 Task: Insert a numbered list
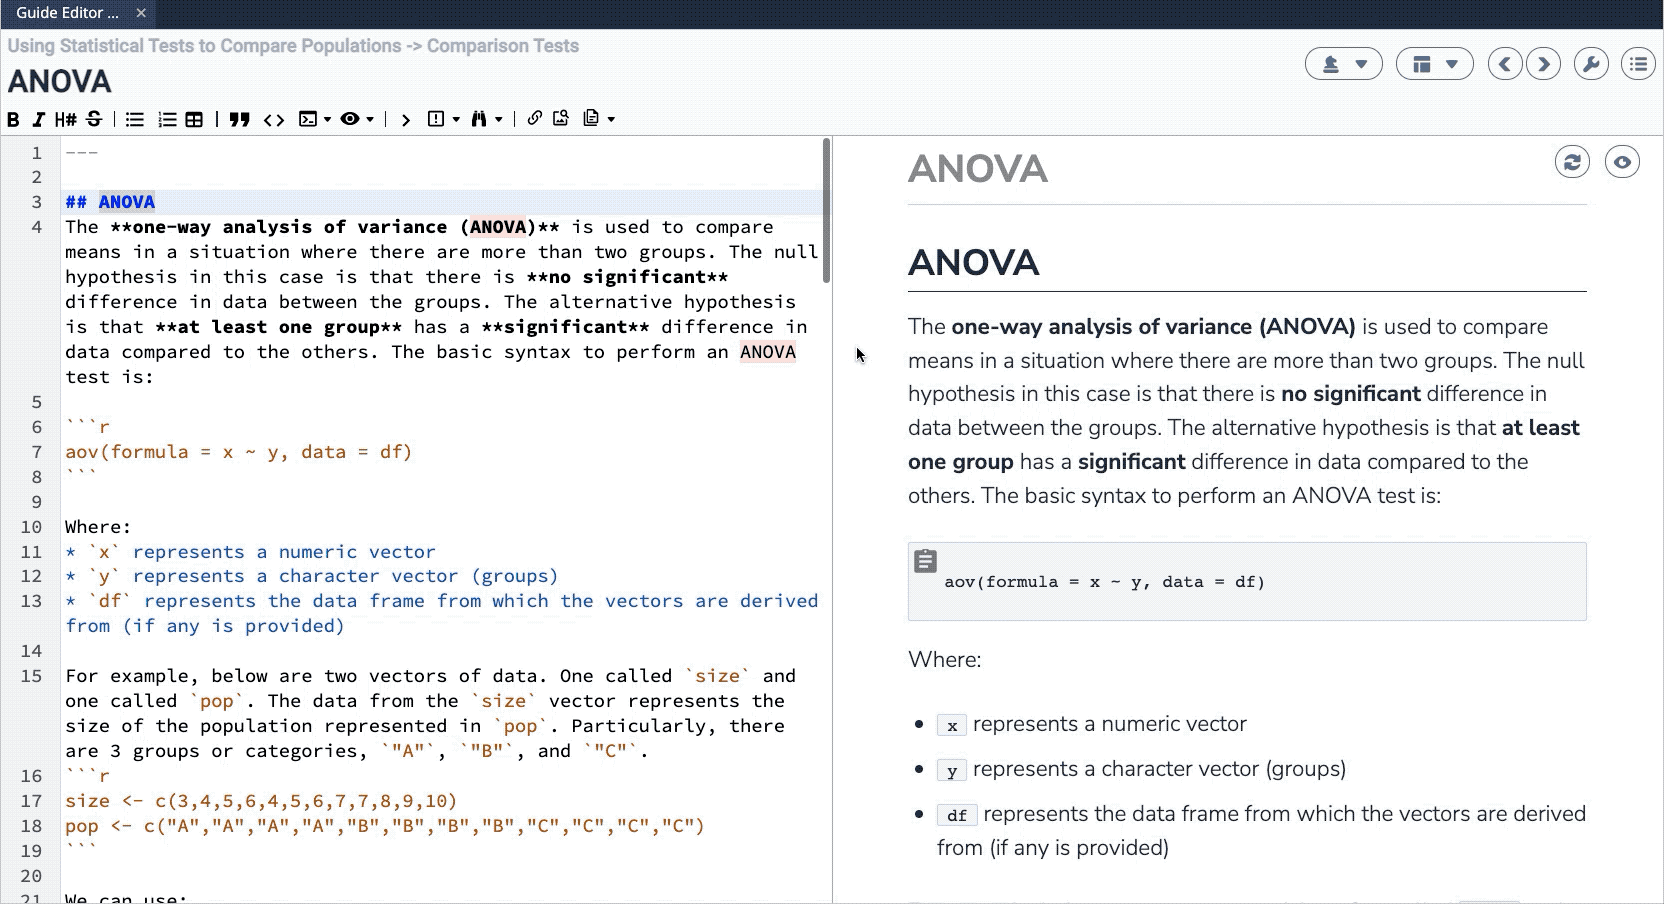pos(167,119)
